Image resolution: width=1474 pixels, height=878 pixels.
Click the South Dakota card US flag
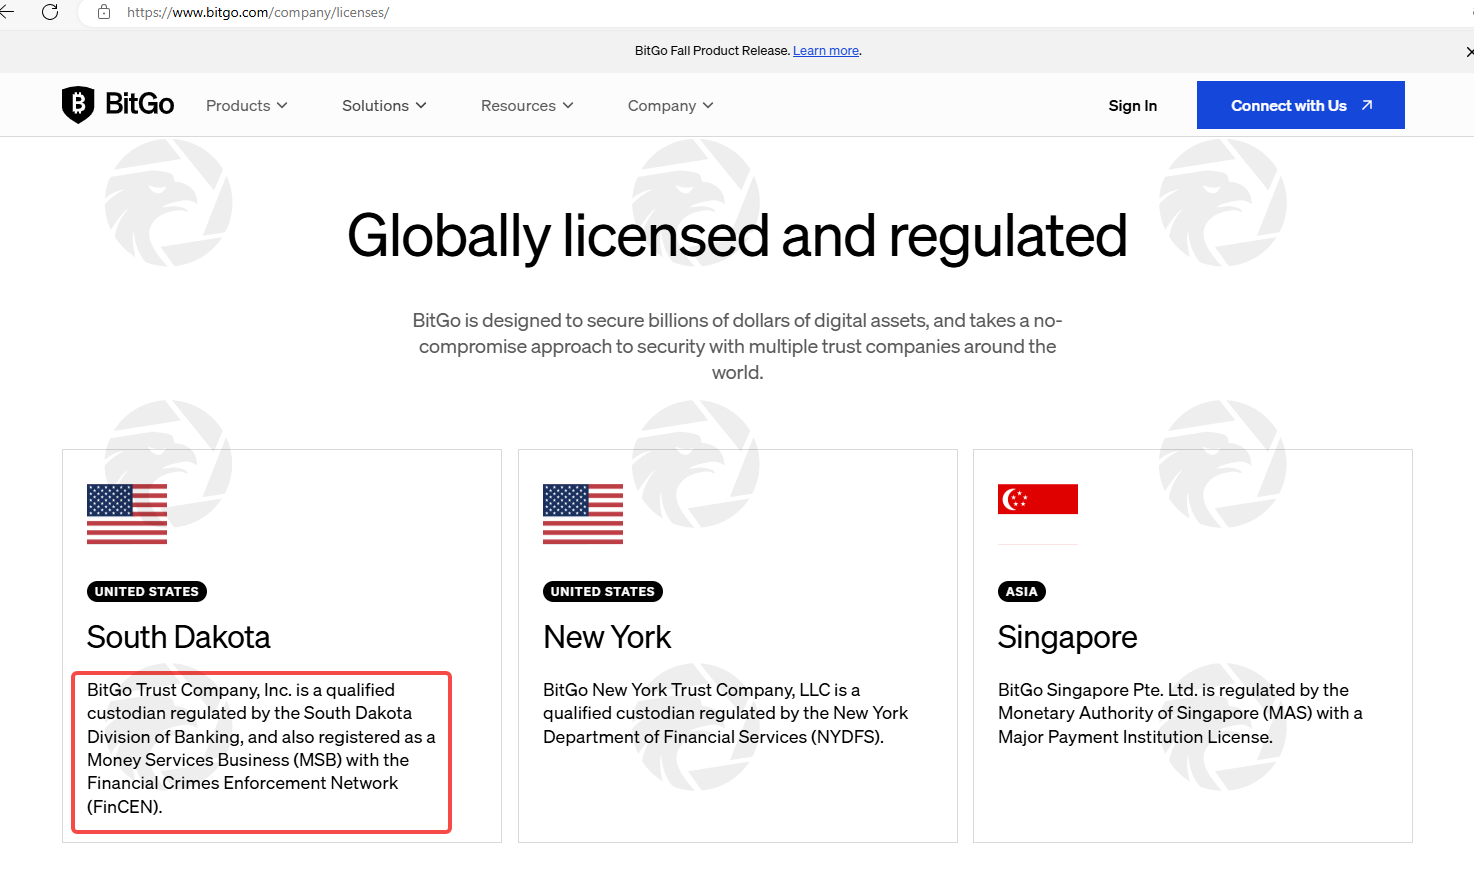[127, 514]
